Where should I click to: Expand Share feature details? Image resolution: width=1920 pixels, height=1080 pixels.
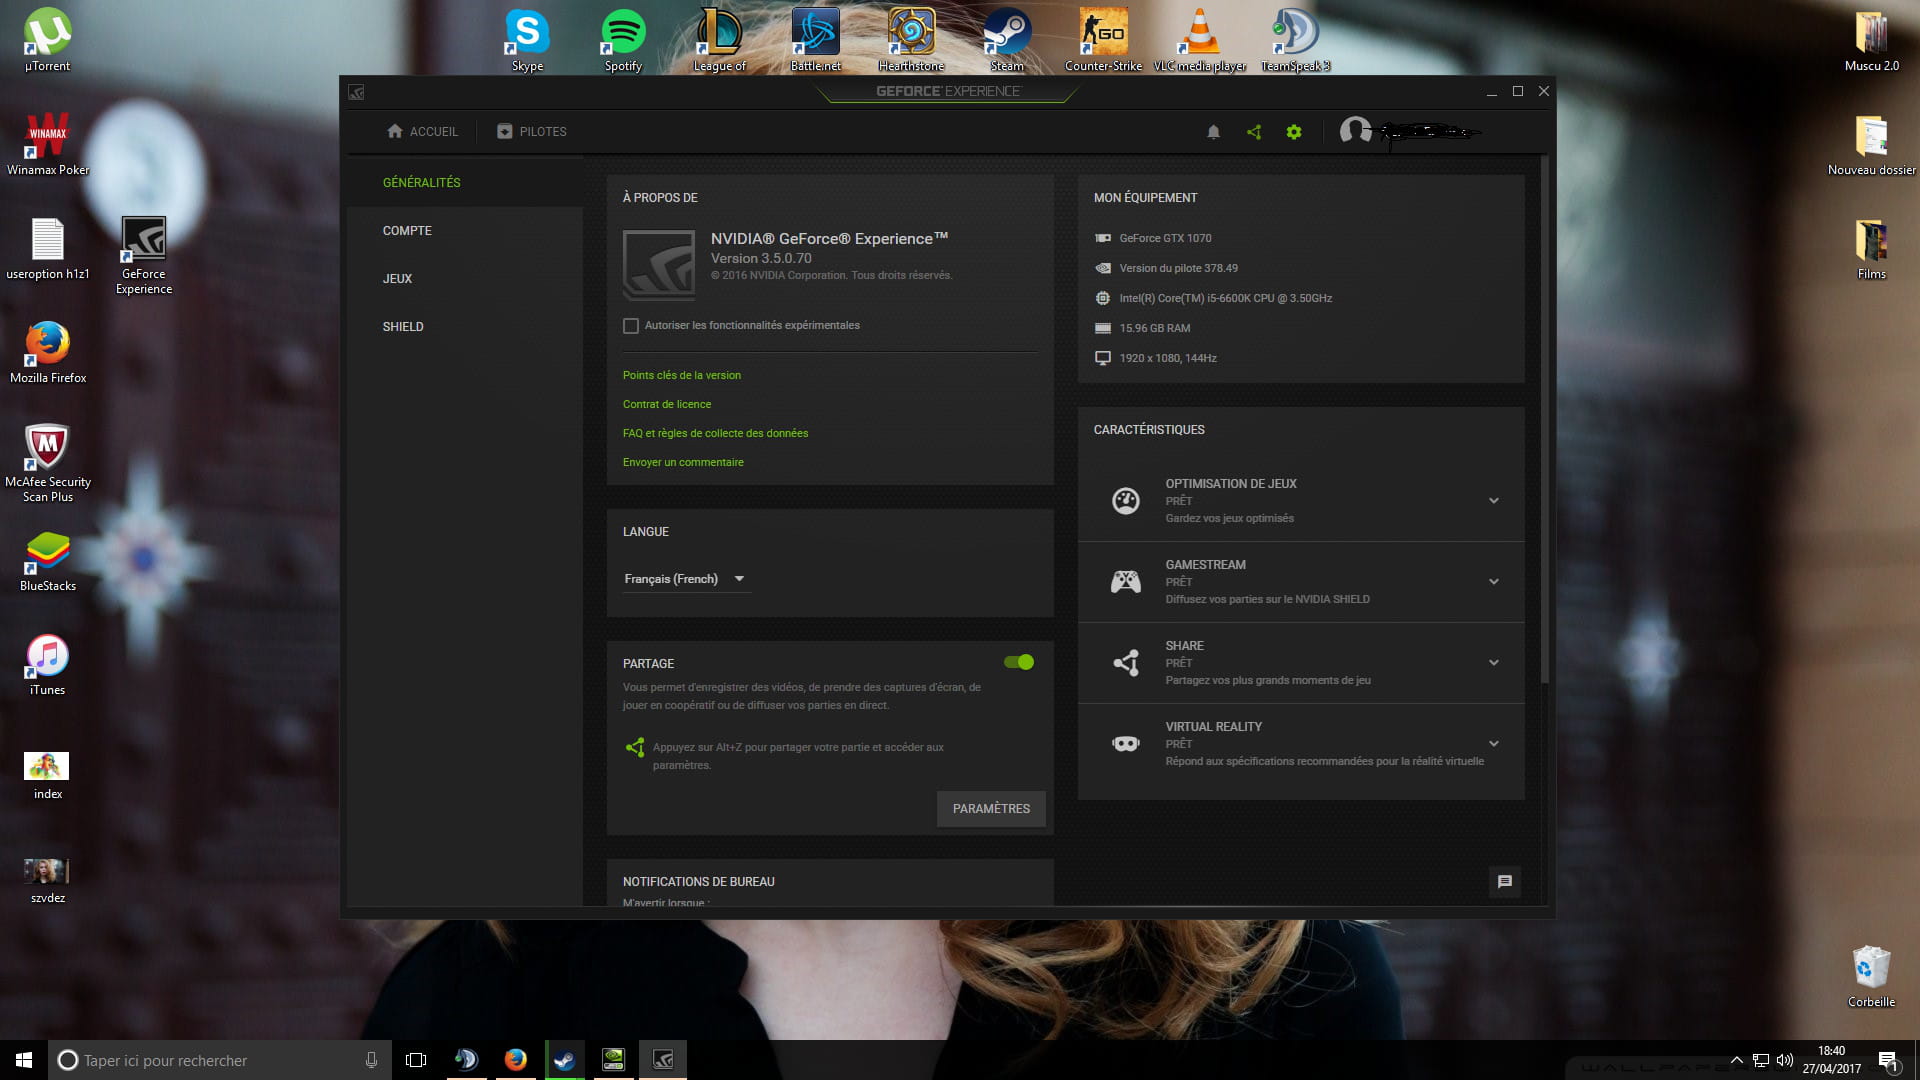[1493, 663]
